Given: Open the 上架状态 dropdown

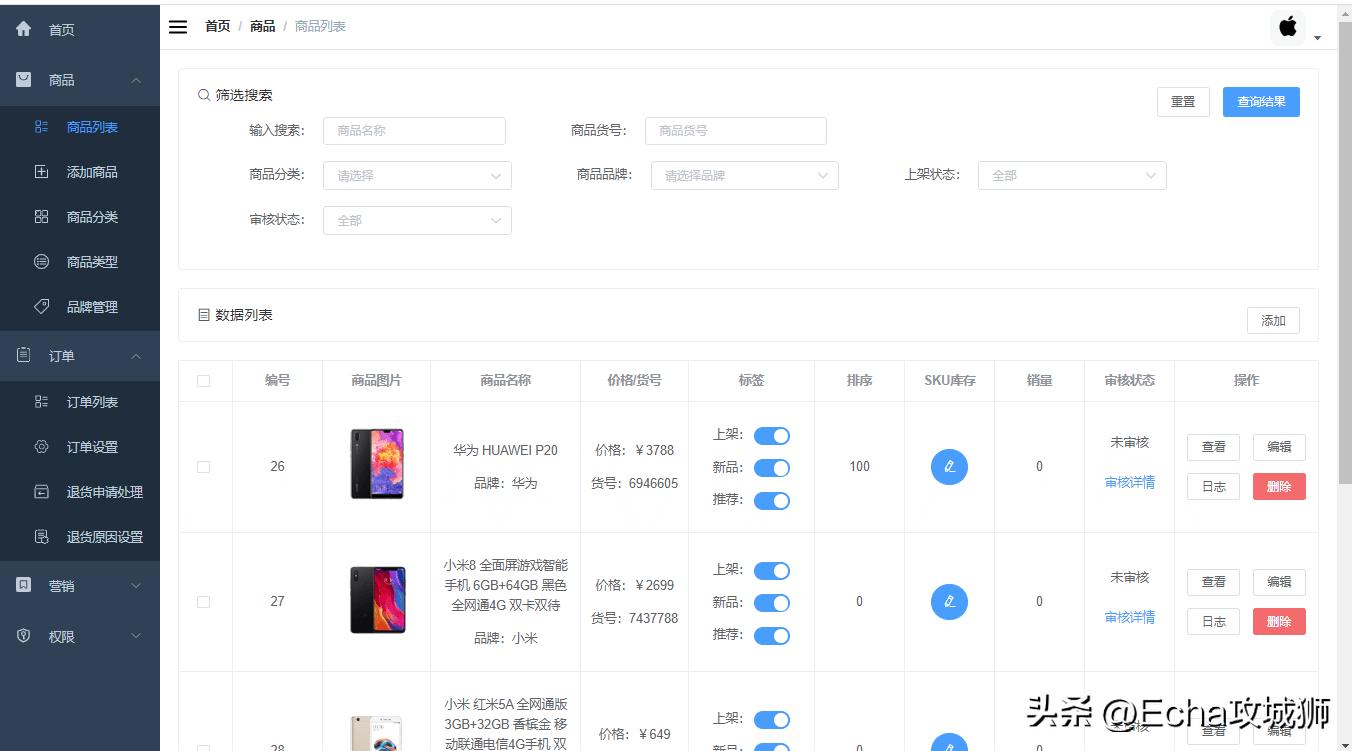Looking at the screenshot, I should (x=1071, y=175).
